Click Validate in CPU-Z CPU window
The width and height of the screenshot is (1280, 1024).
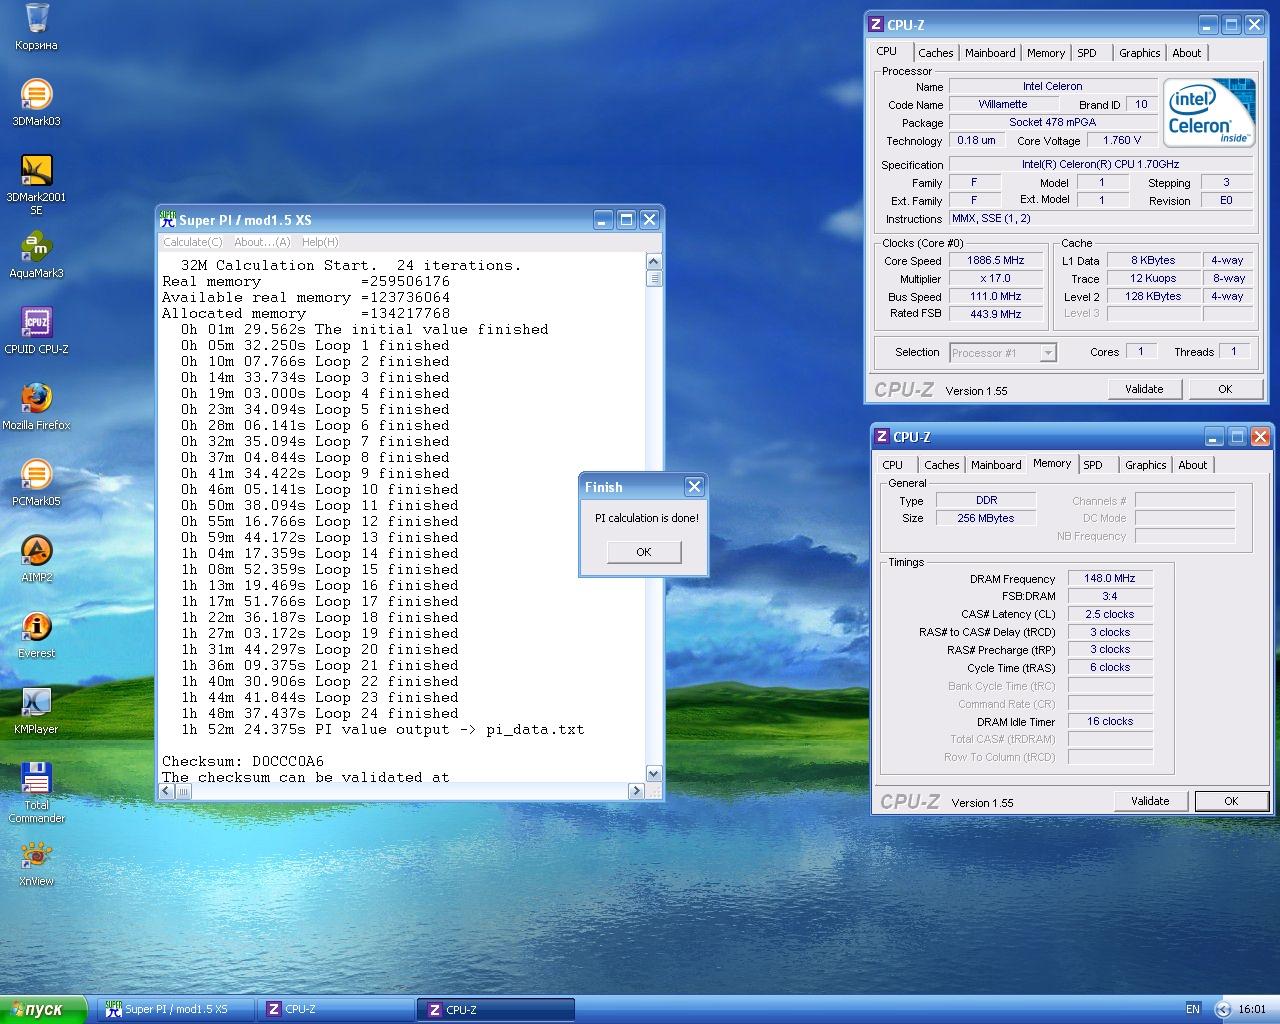point(1144,389)
